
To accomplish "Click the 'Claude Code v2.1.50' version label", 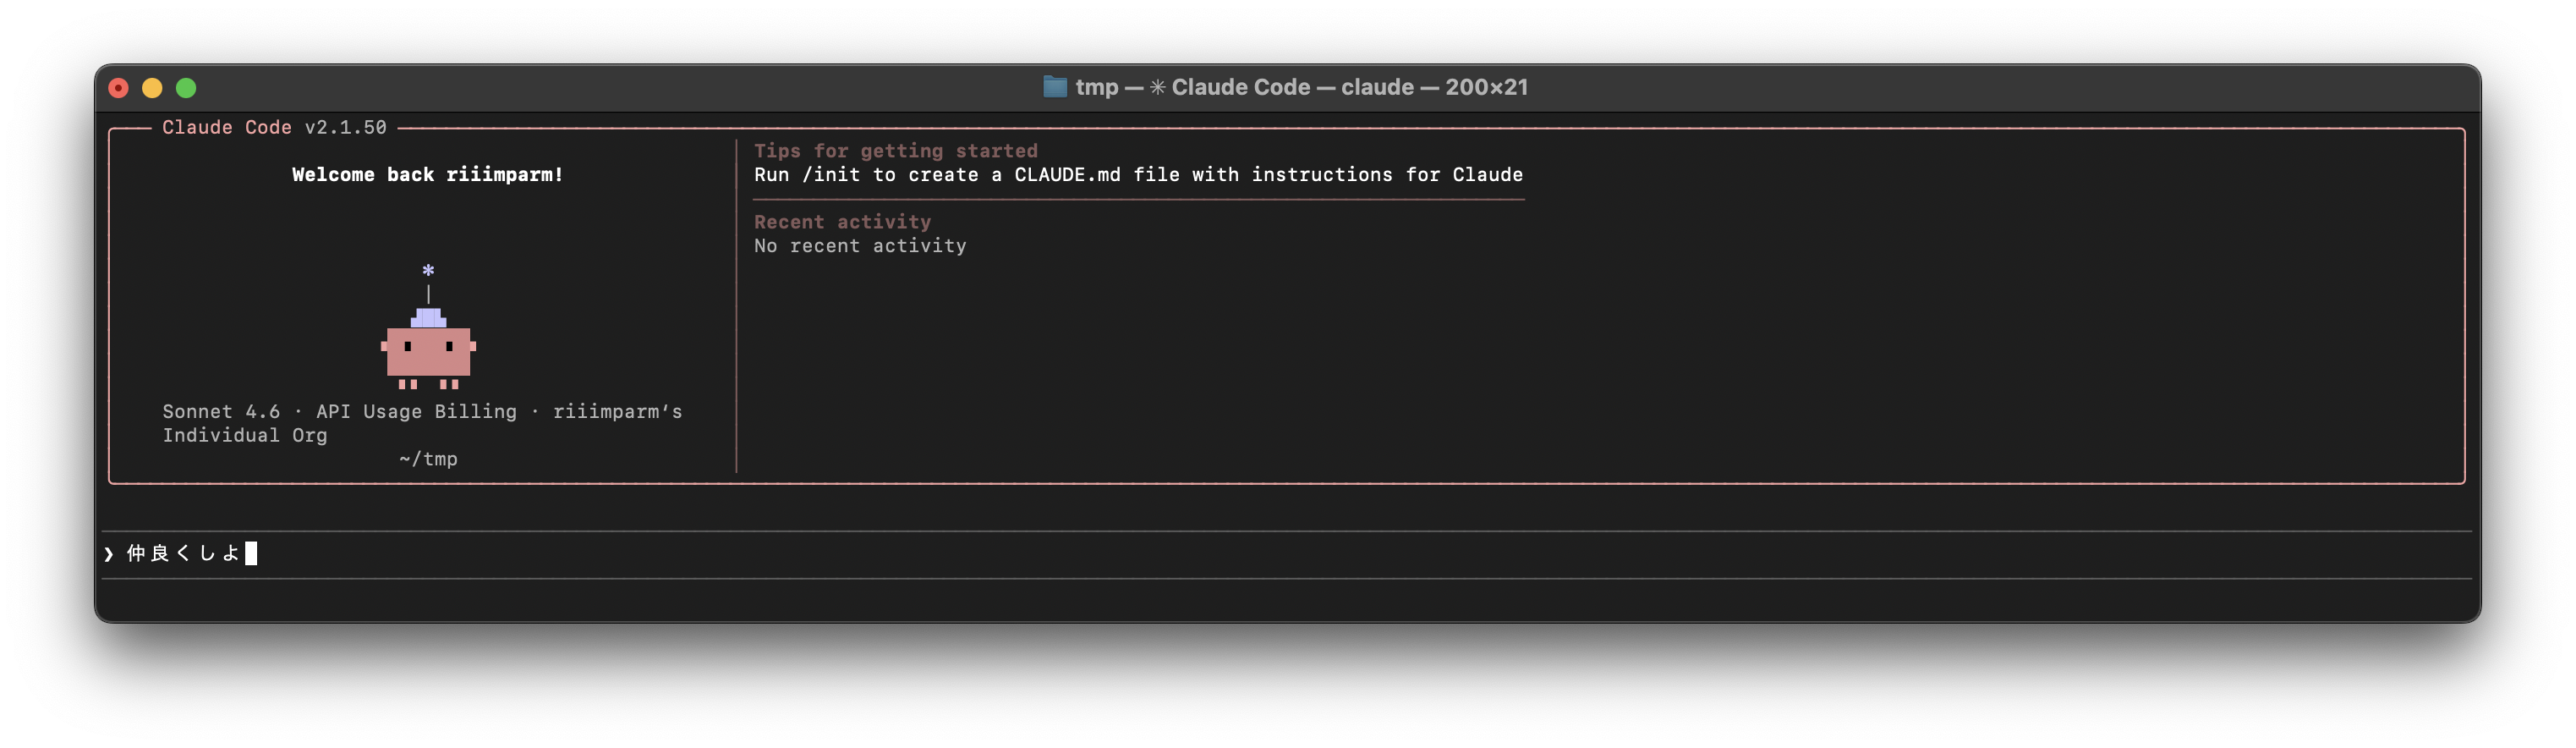I will (274, 128).
